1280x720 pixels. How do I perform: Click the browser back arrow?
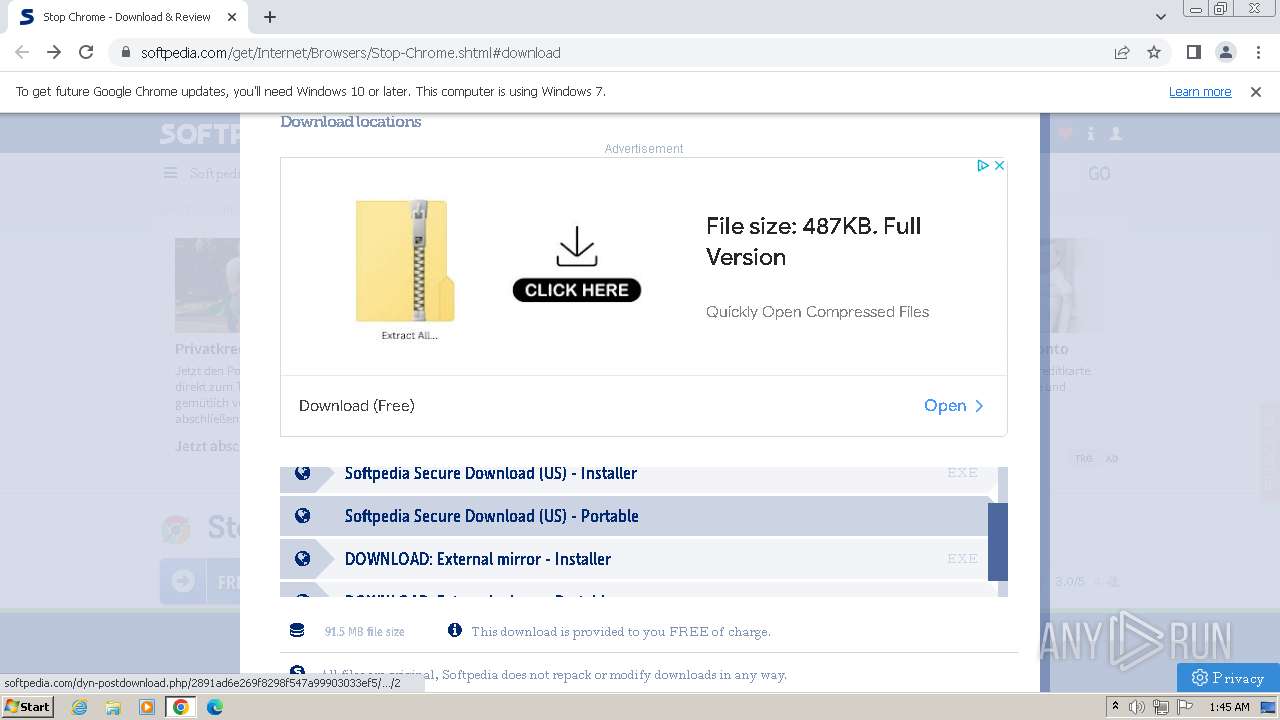[x=22, y=52]
